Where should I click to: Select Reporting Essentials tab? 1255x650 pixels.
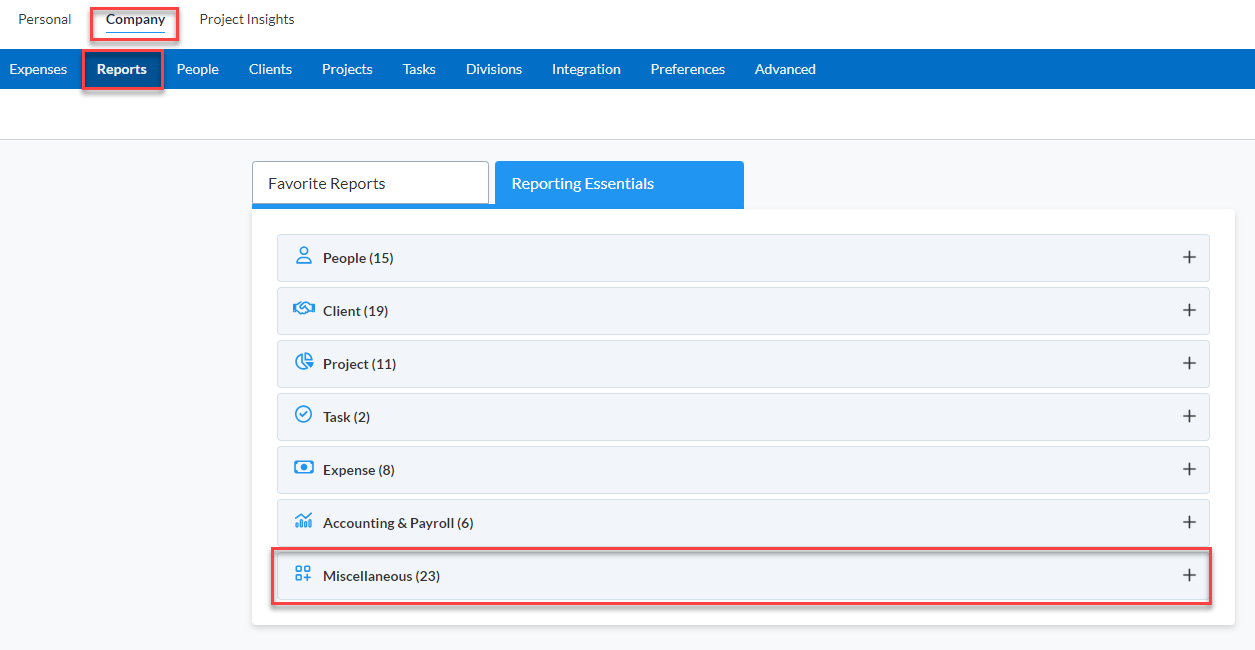pos(619,184)
